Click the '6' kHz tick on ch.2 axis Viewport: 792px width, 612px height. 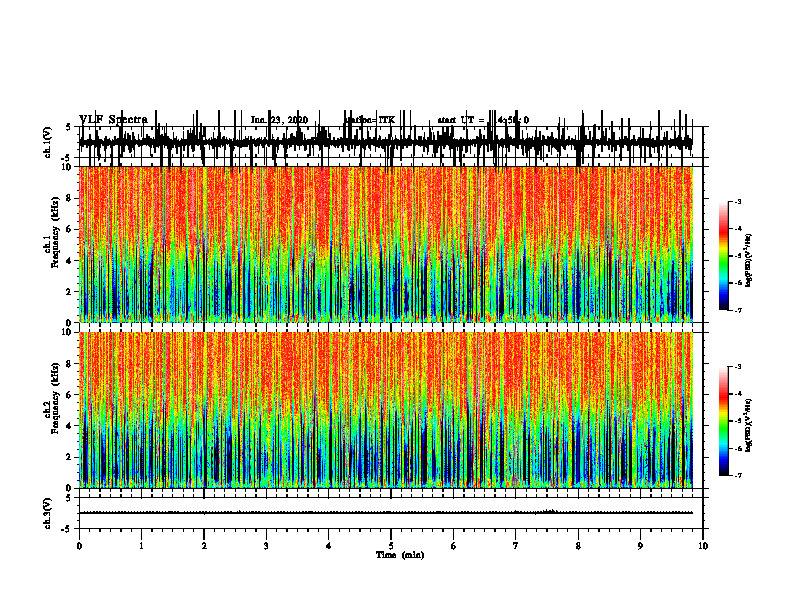tap(70, 395)
